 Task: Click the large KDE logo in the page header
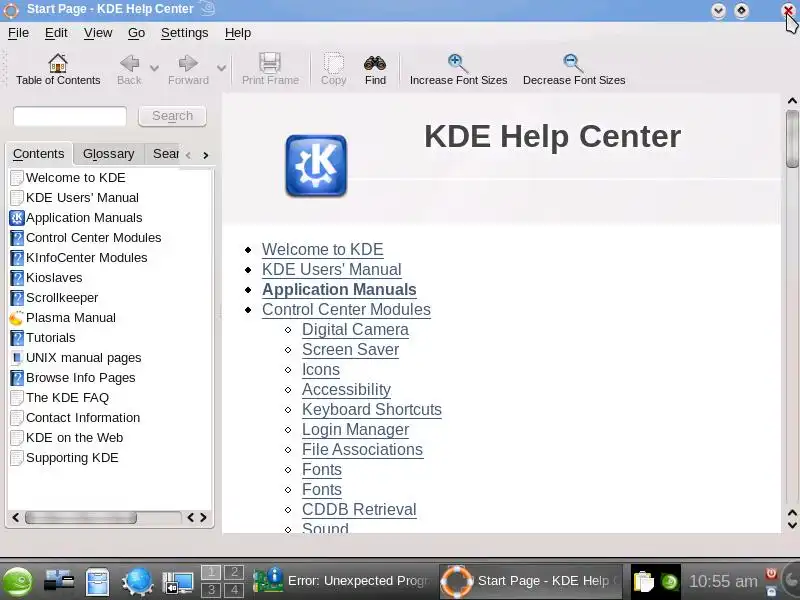(316, 165)
